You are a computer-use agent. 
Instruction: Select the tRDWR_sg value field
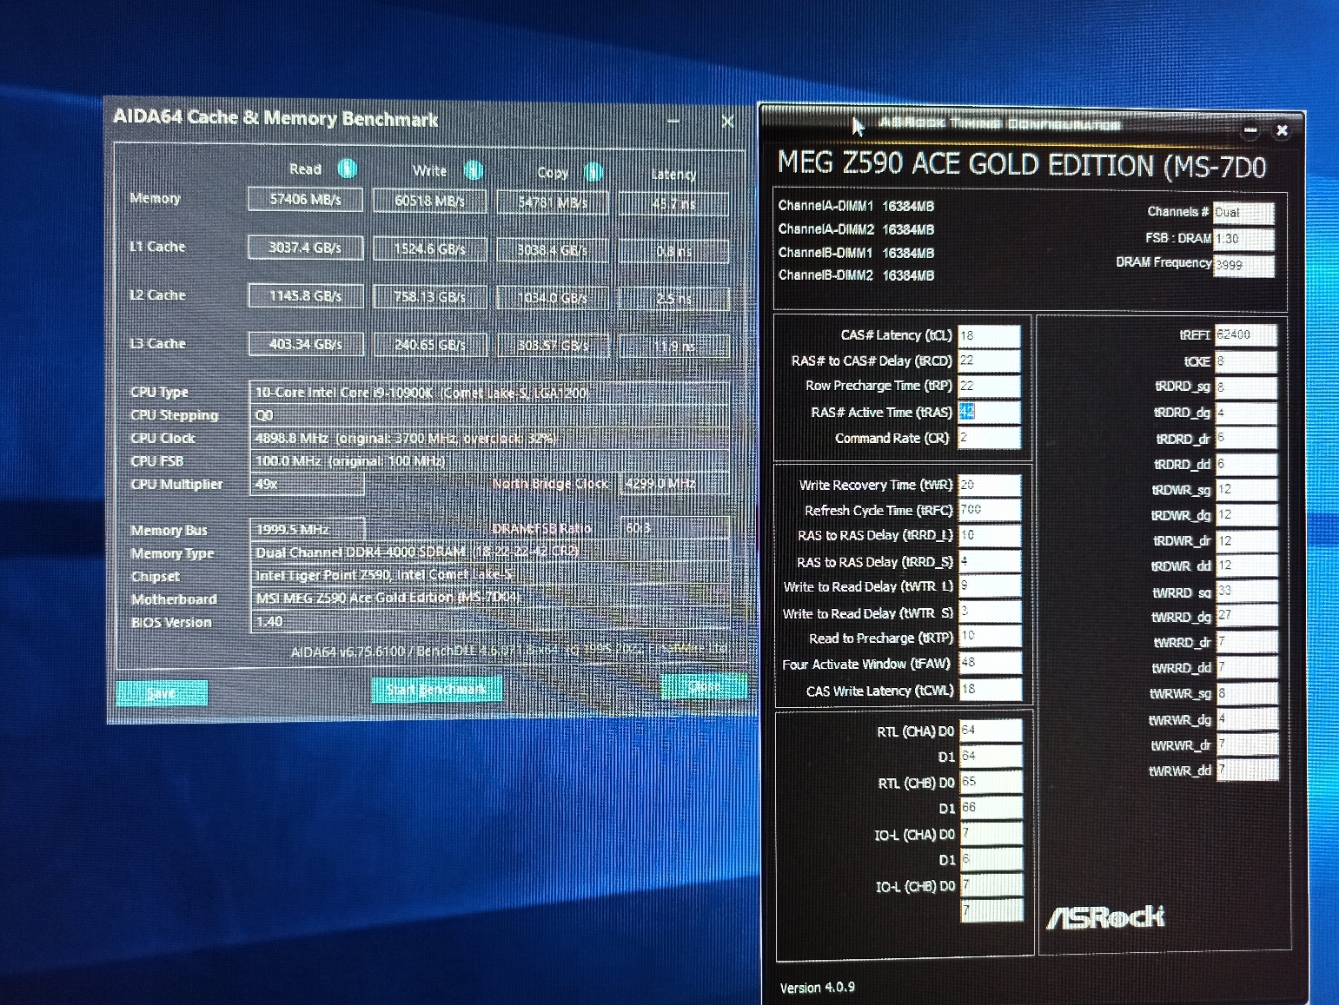[x=1246, y=490]
